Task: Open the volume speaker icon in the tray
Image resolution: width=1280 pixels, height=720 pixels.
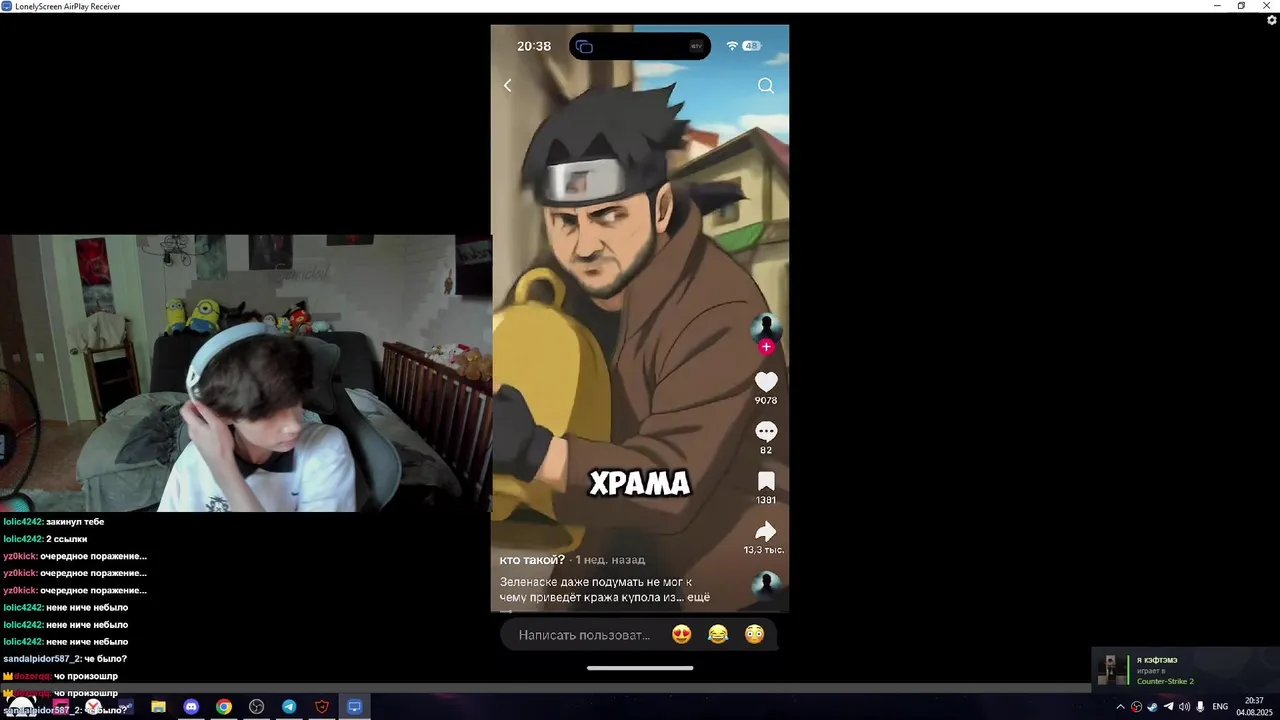Action: coord(1184,707)
